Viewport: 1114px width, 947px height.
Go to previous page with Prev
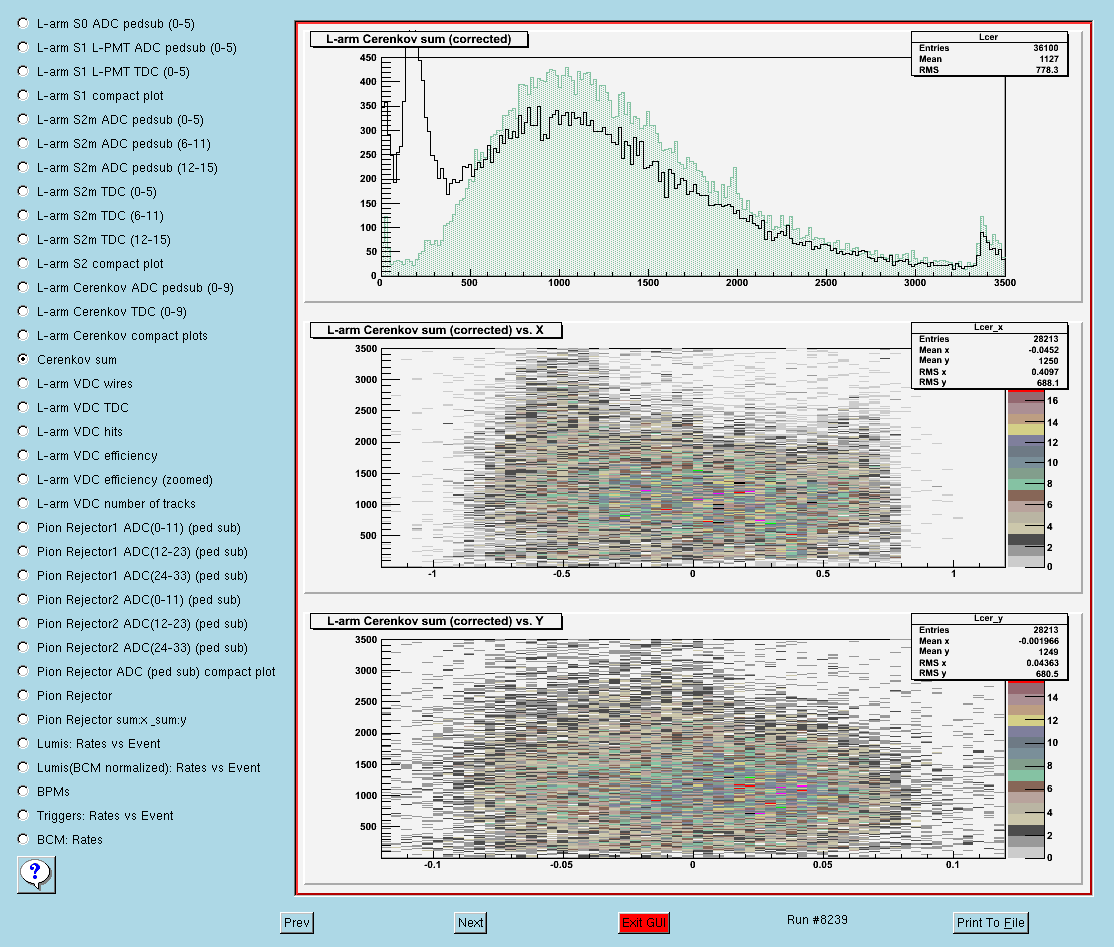click(x=296, y=923)
